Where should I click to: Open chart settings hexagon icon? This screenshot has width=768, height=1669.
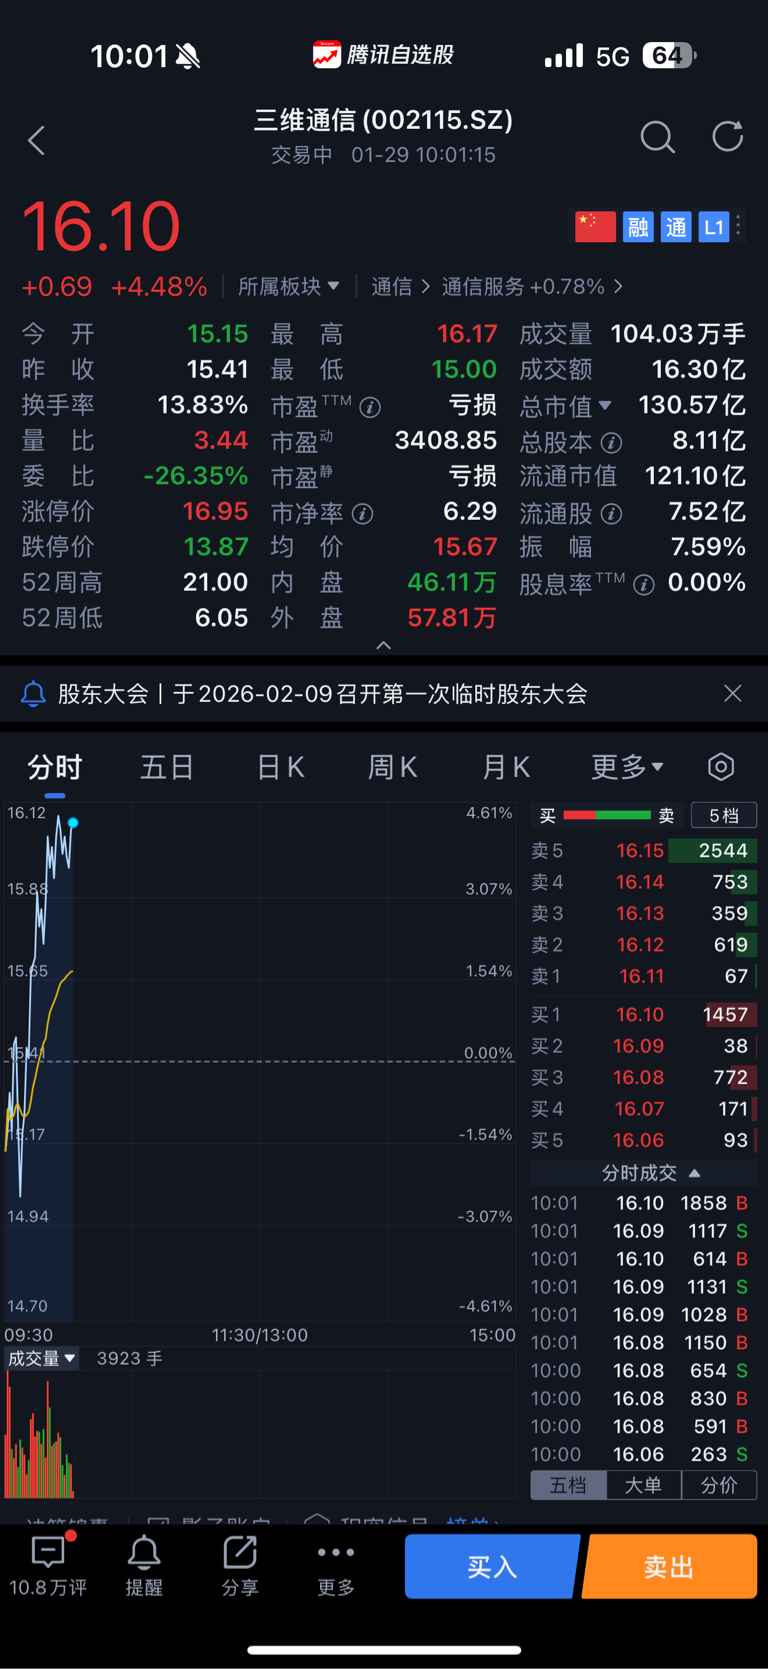click(x=721, y=767)
